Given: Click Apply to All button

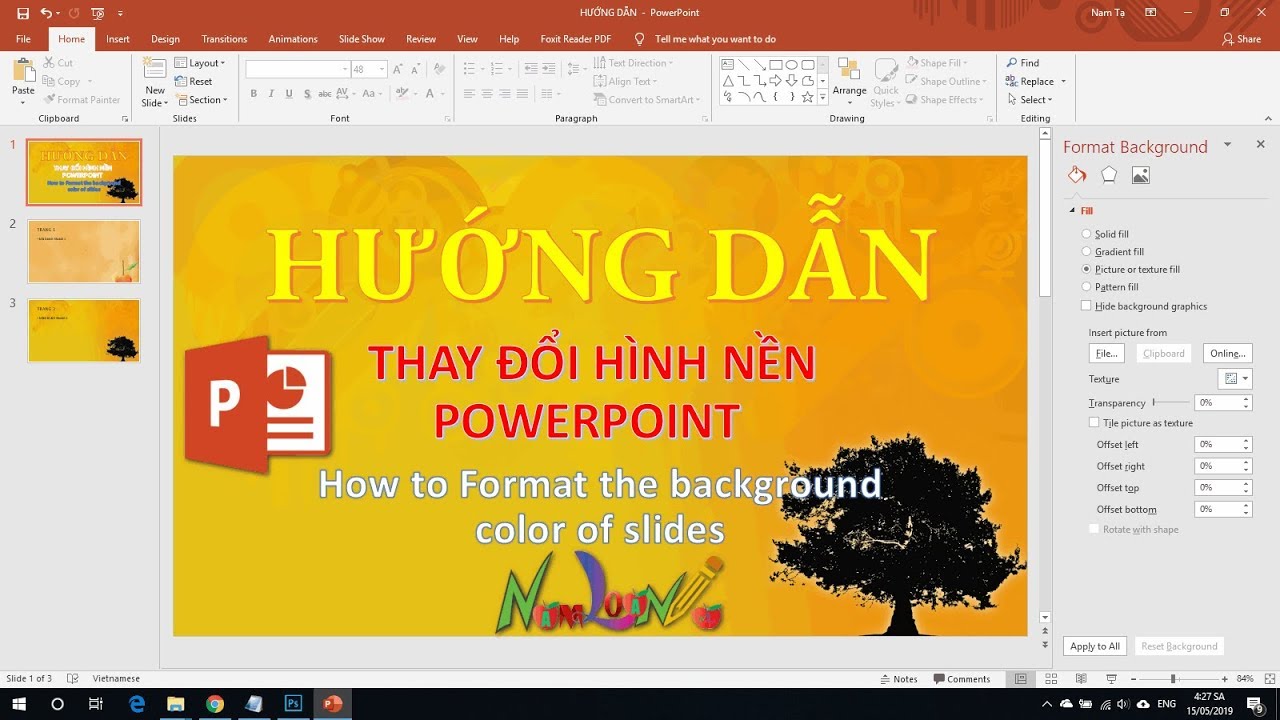Looking at the screenshot, I should coord(1095,646).
